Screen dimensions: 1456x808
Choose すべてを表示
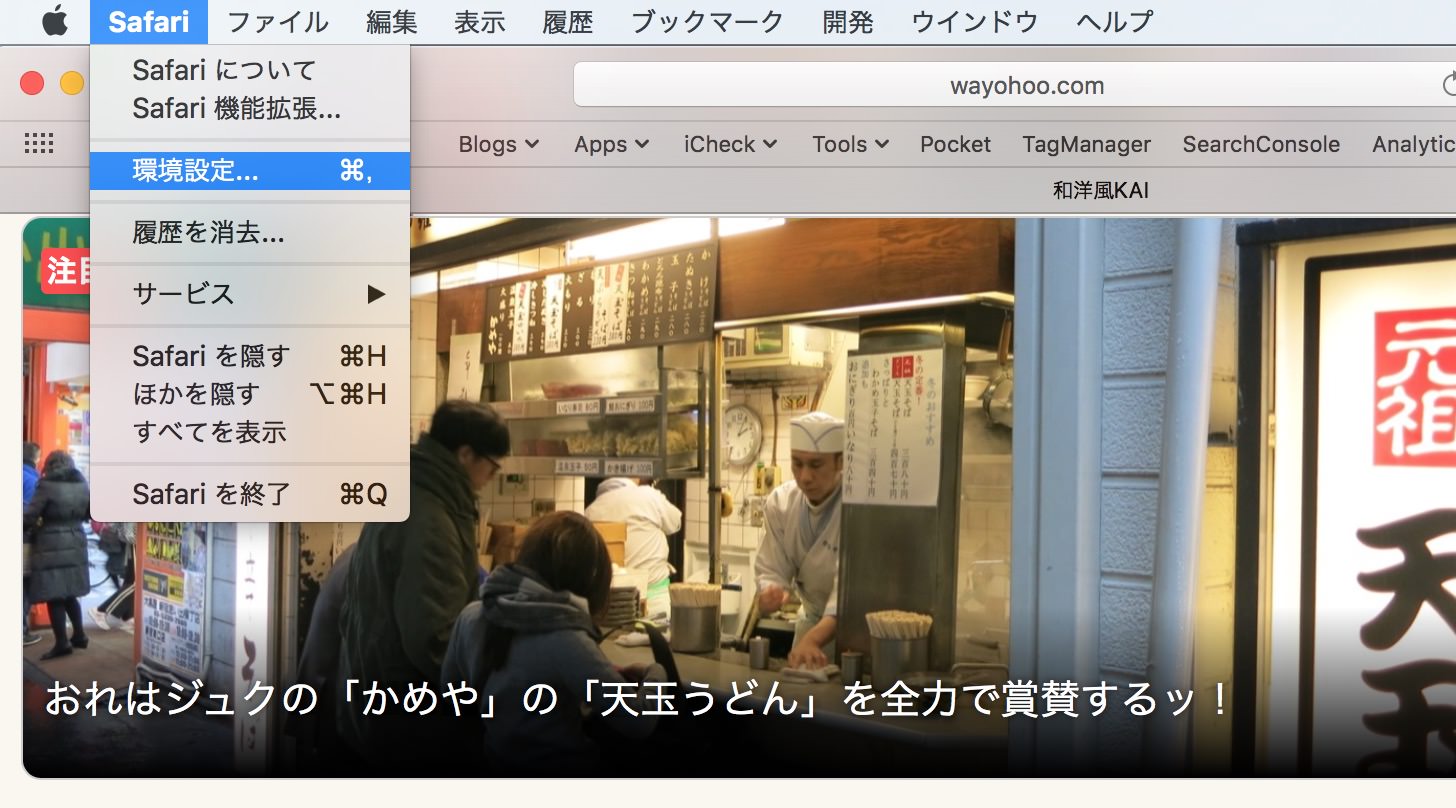click(x=250, y=432)
